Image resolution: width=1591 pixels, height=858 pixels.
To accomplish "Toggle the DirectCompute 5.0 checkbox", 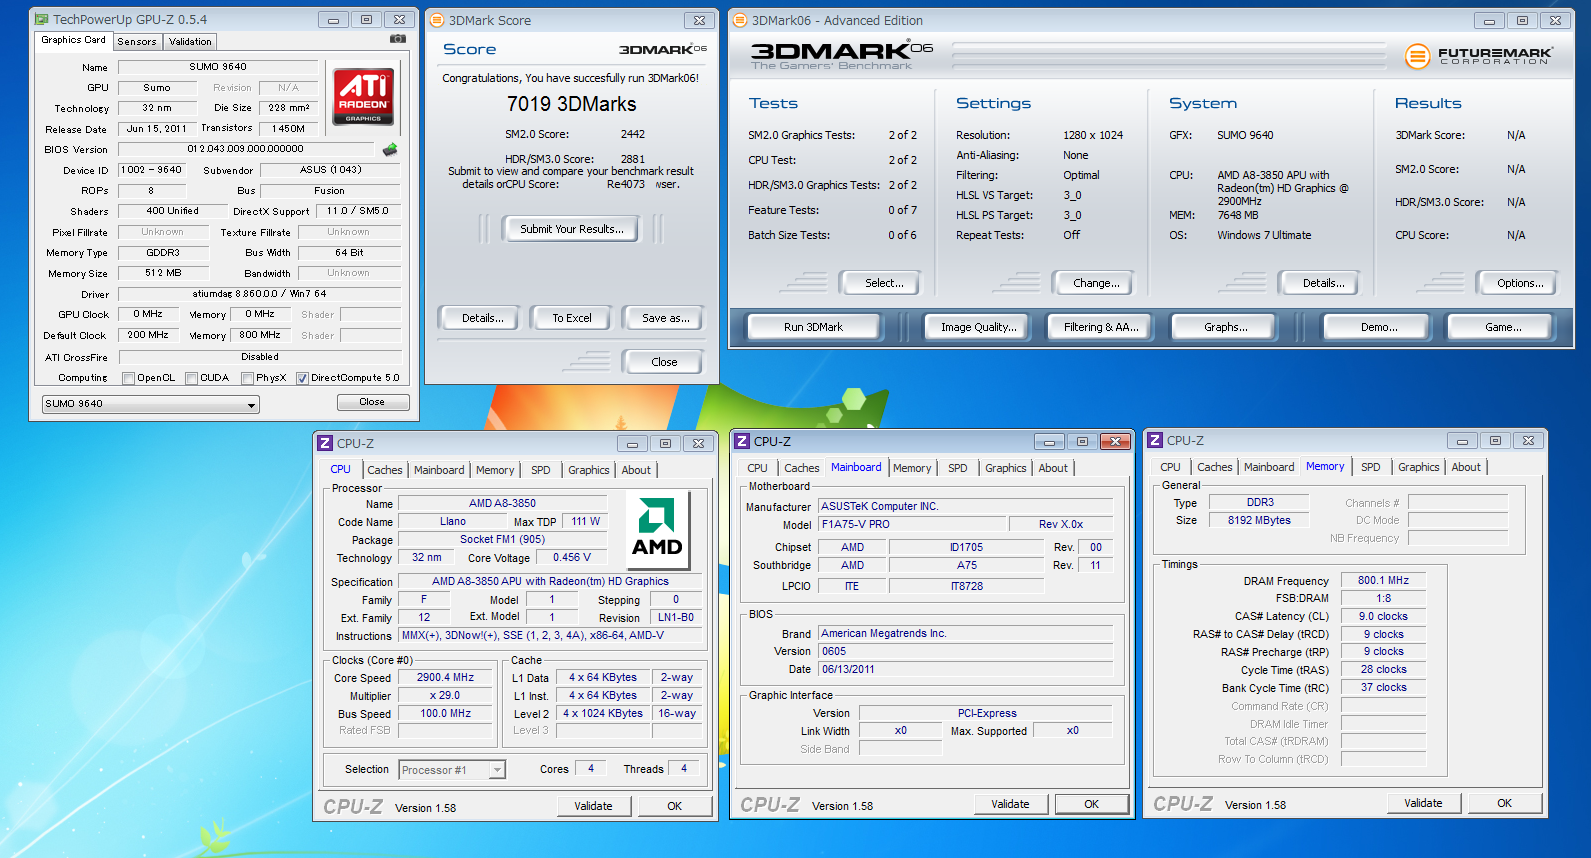I will tap(302, 378).
